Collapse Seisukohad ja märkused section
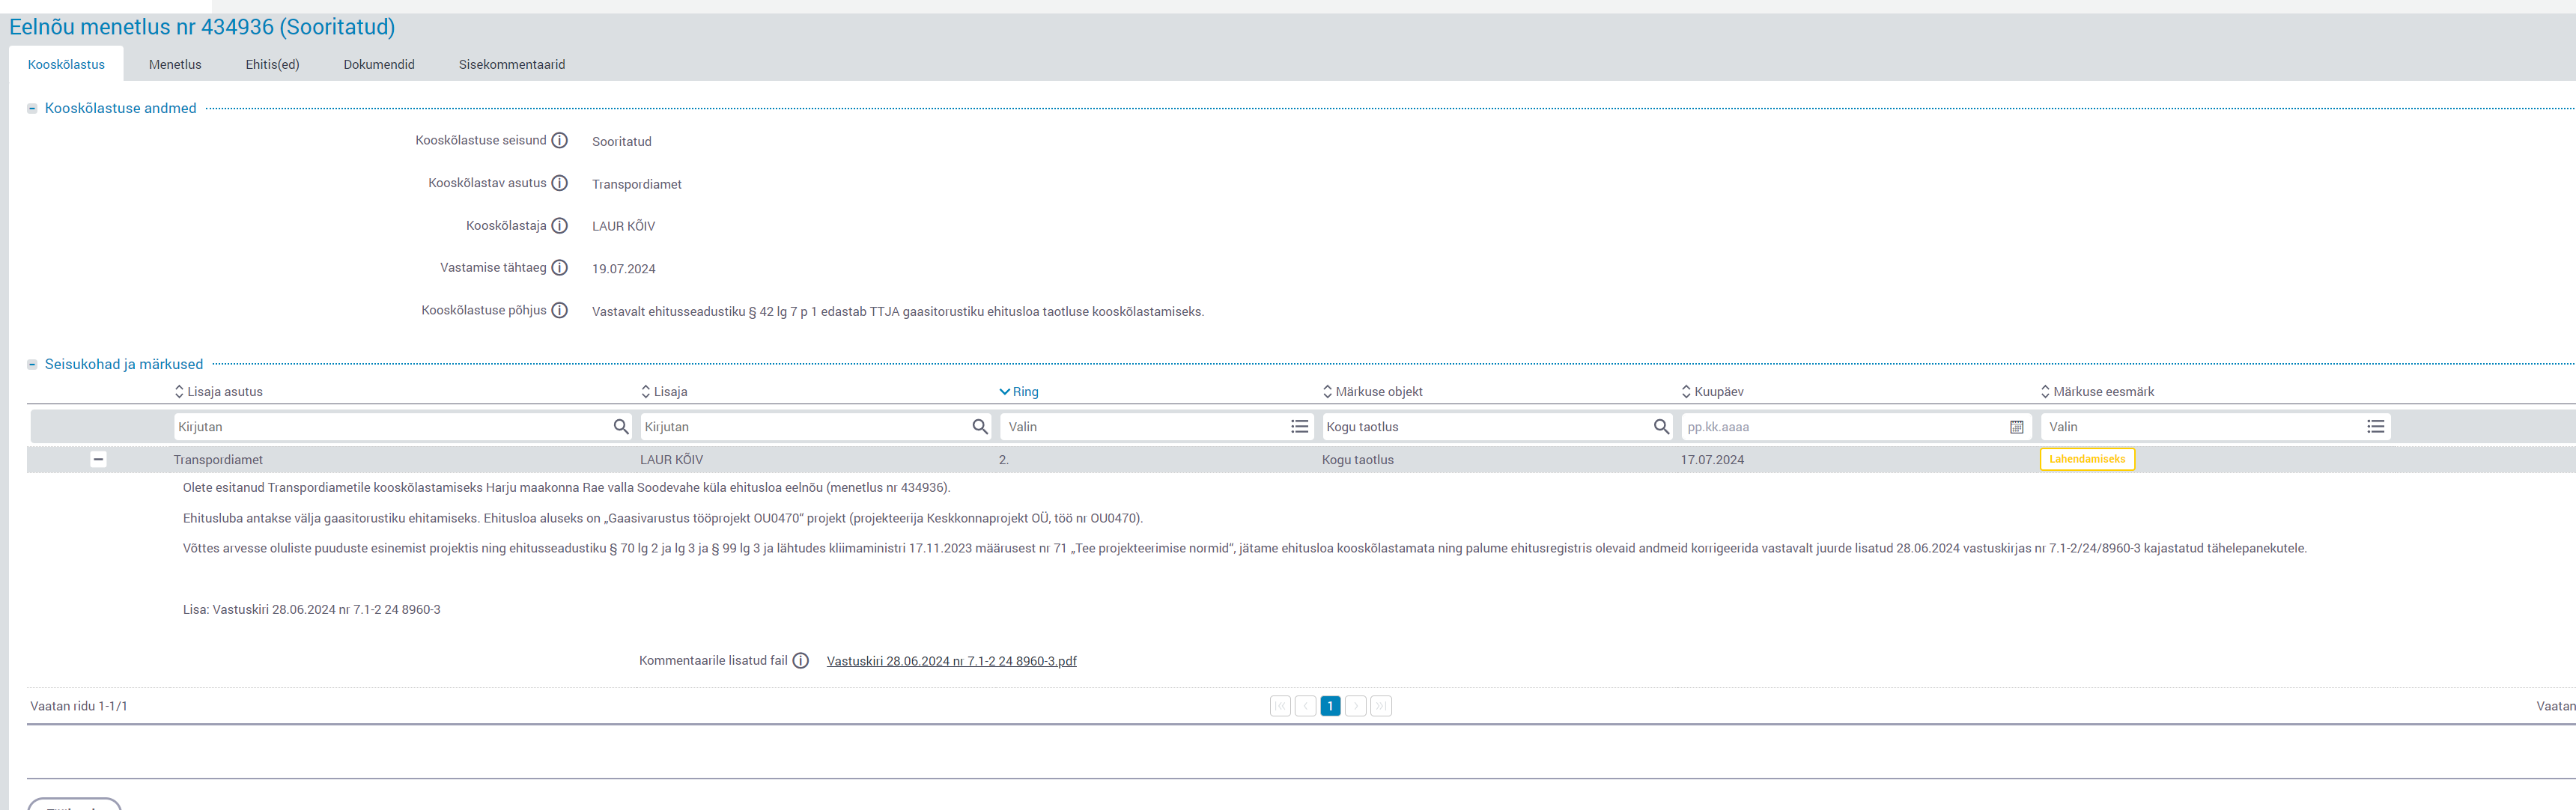The height and width of the screenshot is (810, 2576). [32, 365]
